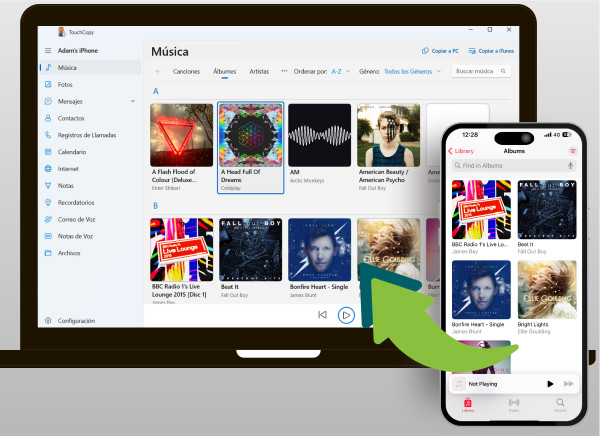Click the back arrow in music toolbar
The height and width of the screenshot is (436, 600).
point(158,71)
